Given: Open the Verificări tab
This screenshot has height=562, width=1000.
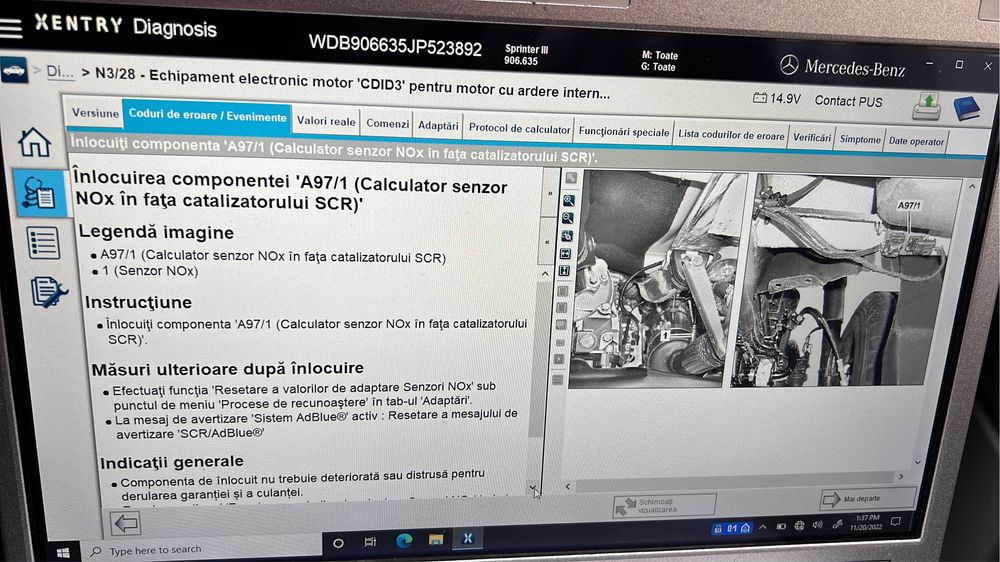Looking at the screenshot, I should (x=811, y=138).
